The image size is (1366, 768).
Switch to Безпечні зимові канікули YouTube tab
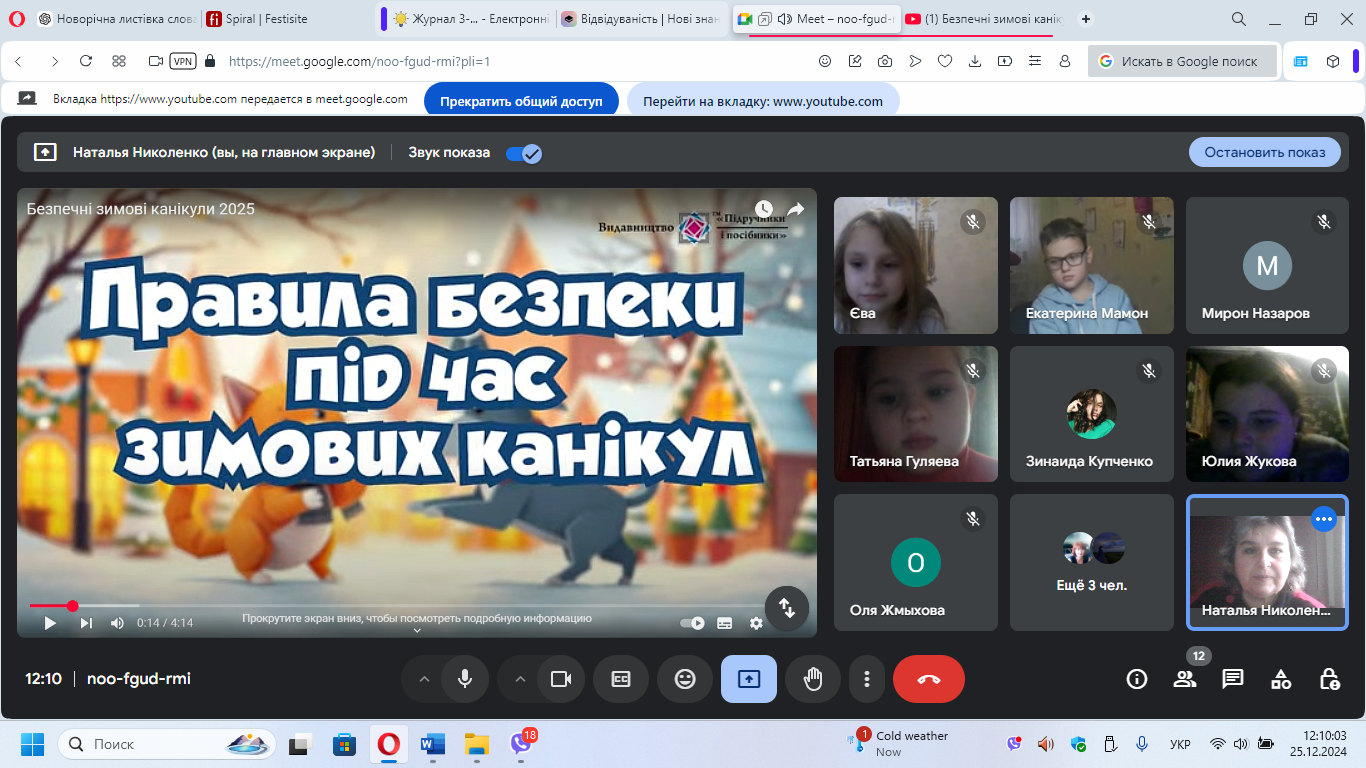point(983,19)
